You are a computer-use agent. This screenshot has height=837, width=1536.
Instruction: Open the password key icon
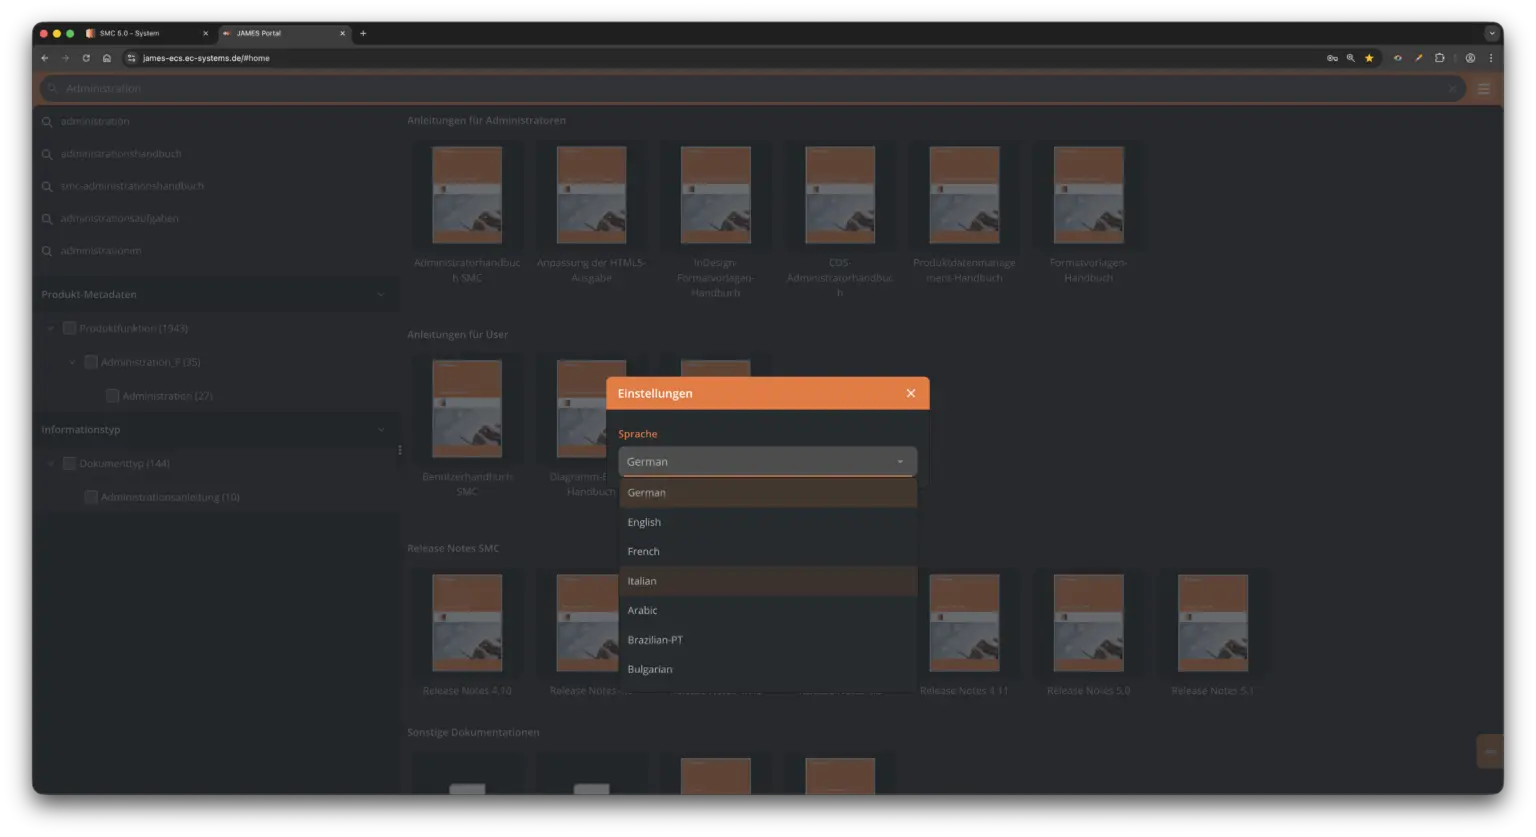coord(1332,58)
